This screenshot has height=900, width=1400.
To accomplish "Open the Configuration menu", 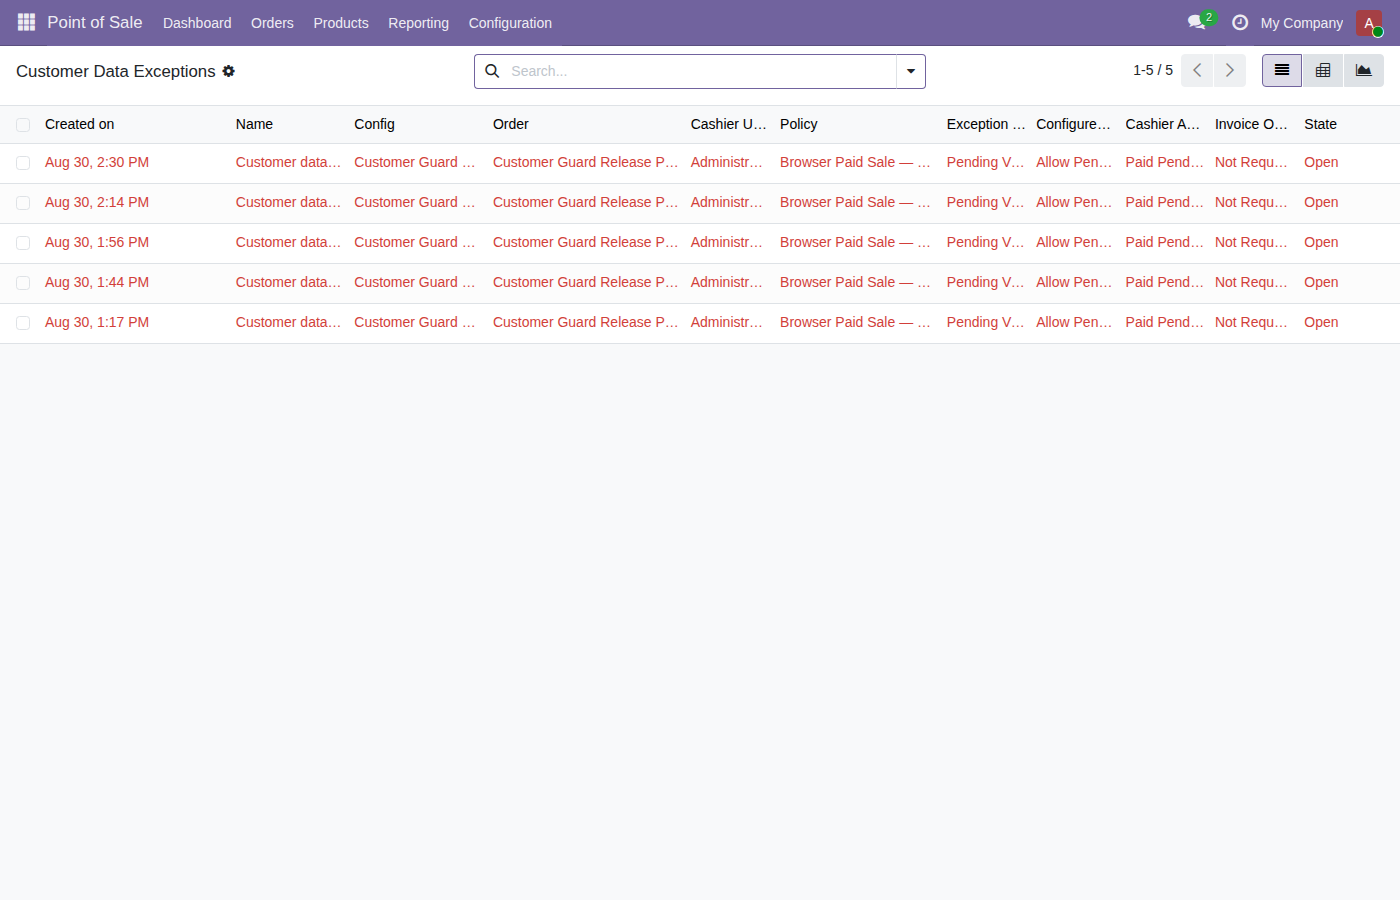I will click(x=510, y=23).
